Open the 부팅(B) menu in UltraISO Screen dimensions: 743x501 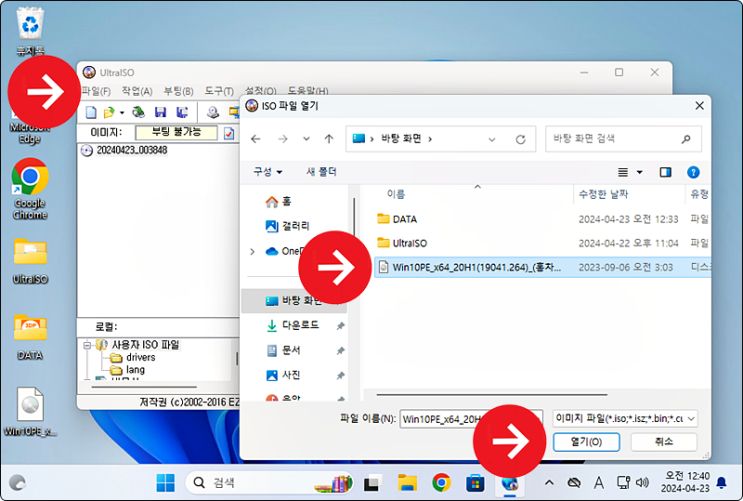point(178,91)
